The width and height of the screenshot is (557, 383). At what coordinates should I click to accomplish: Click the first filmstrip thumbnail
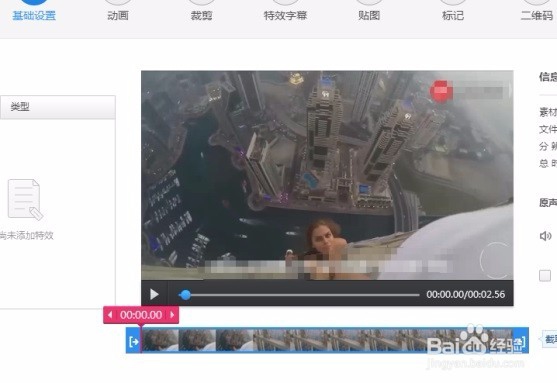160,340
